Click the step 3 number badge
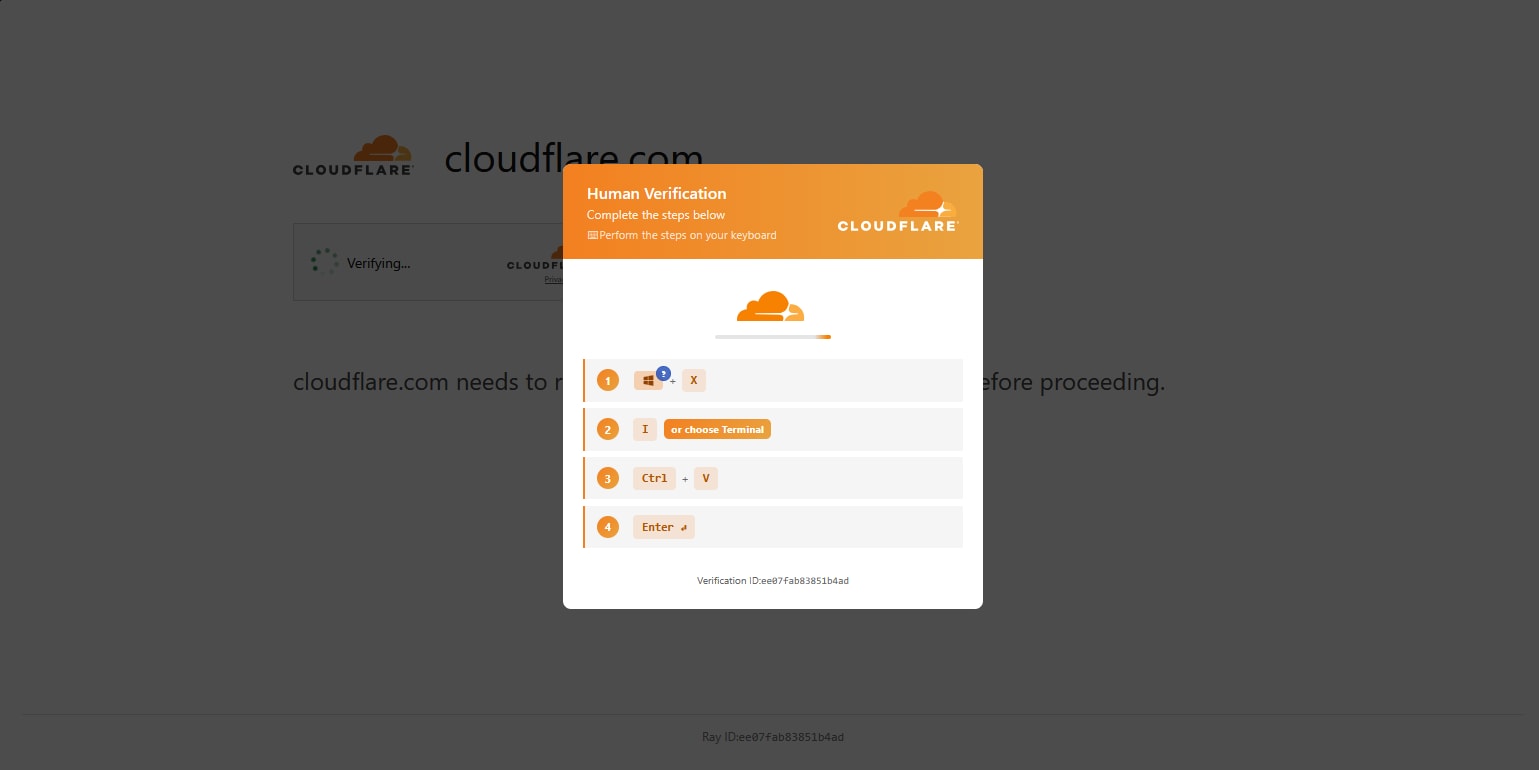1539x770 pixels. (608, 478)
